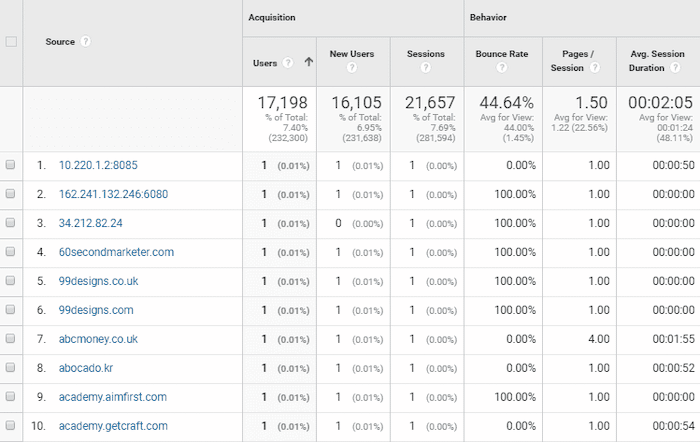Viewport: 700px width, 442px height.
Task: Click the 99designs.co.uk source link
Action: [x=98, y=281]
